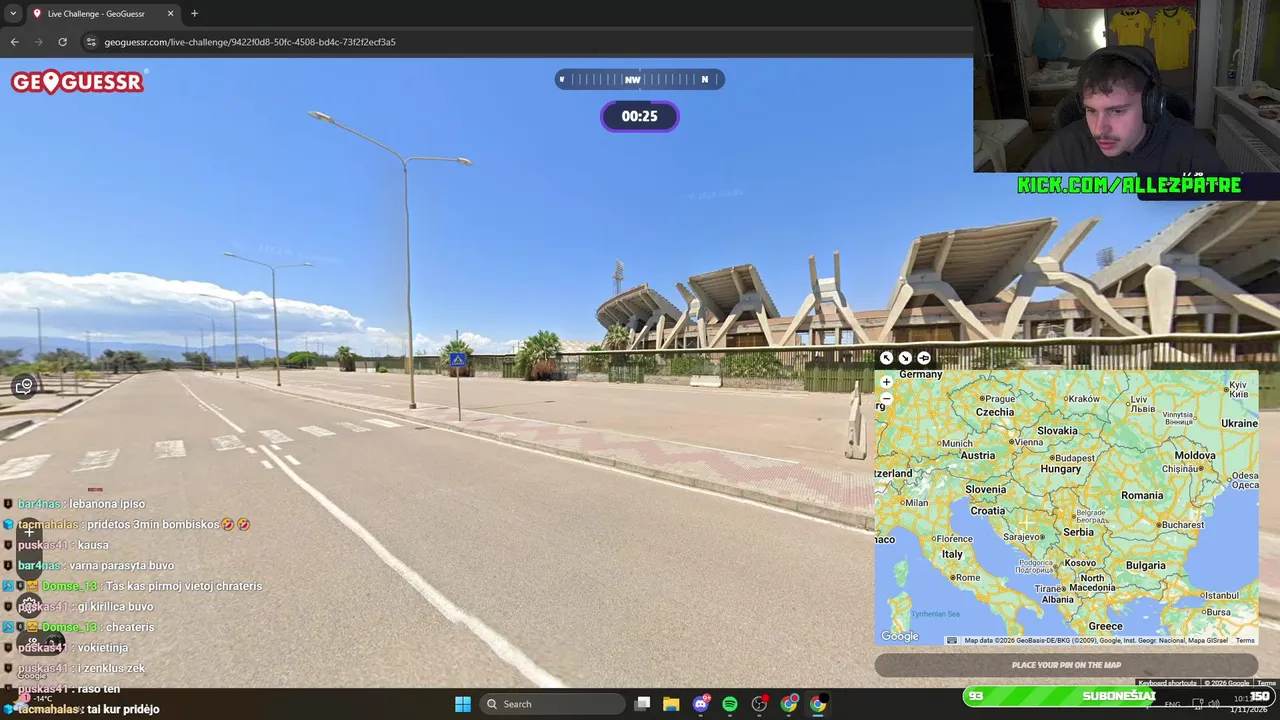Screen dimensions: 1280x720
Task: Open Discord from taskbar
Action: (x=701, y=704)
